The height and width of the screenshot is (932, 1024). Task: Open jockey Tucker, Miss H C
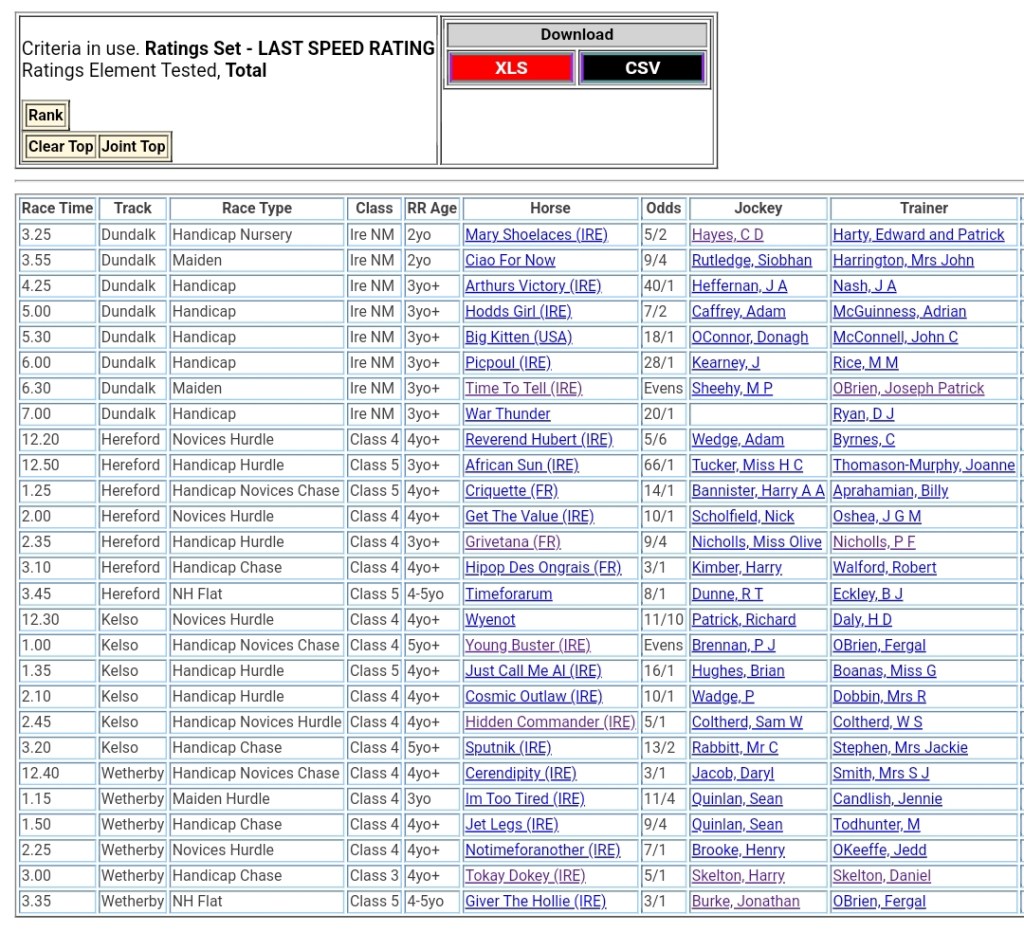pos(747,465)
